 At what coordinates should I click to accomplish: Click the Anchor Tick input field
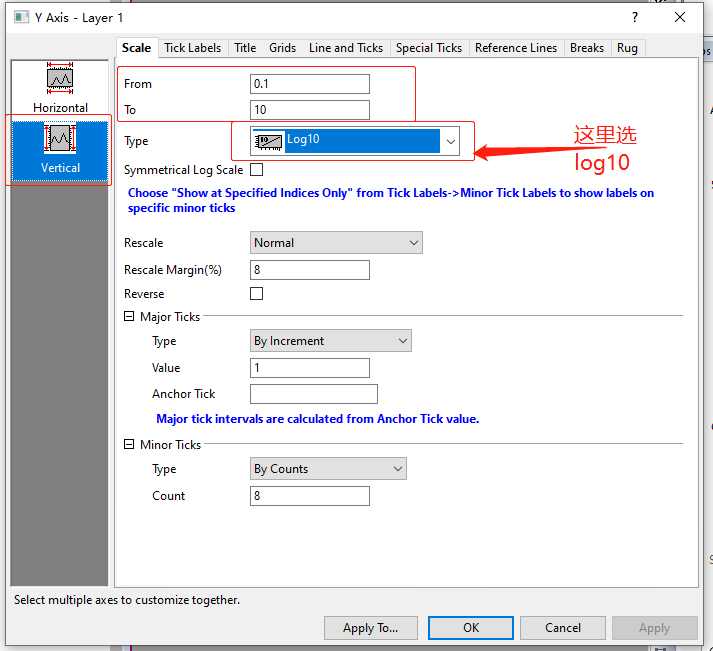click(x=314, y=394)
